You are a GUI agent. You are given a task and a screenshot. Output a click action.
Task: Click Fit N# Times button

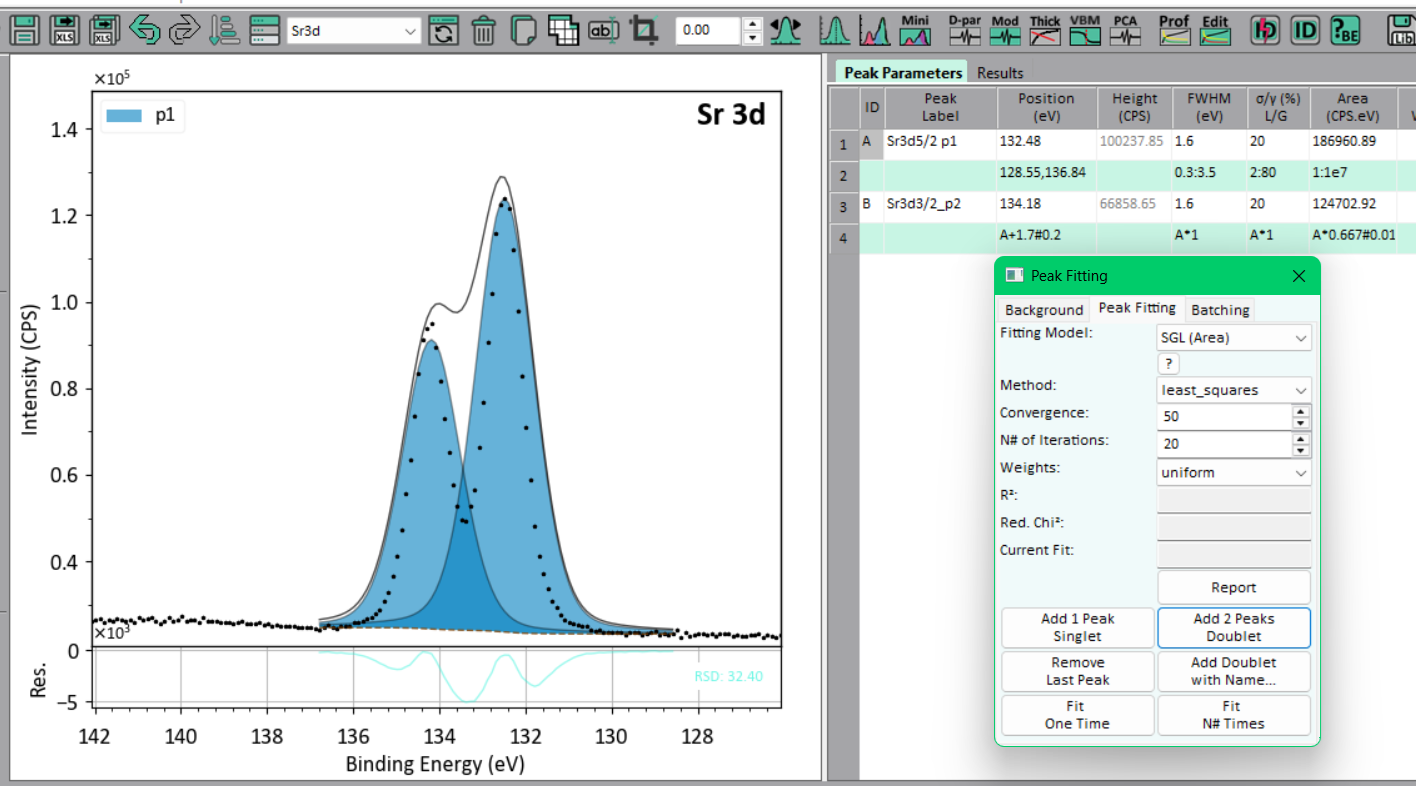click(x=1234, y=715)
